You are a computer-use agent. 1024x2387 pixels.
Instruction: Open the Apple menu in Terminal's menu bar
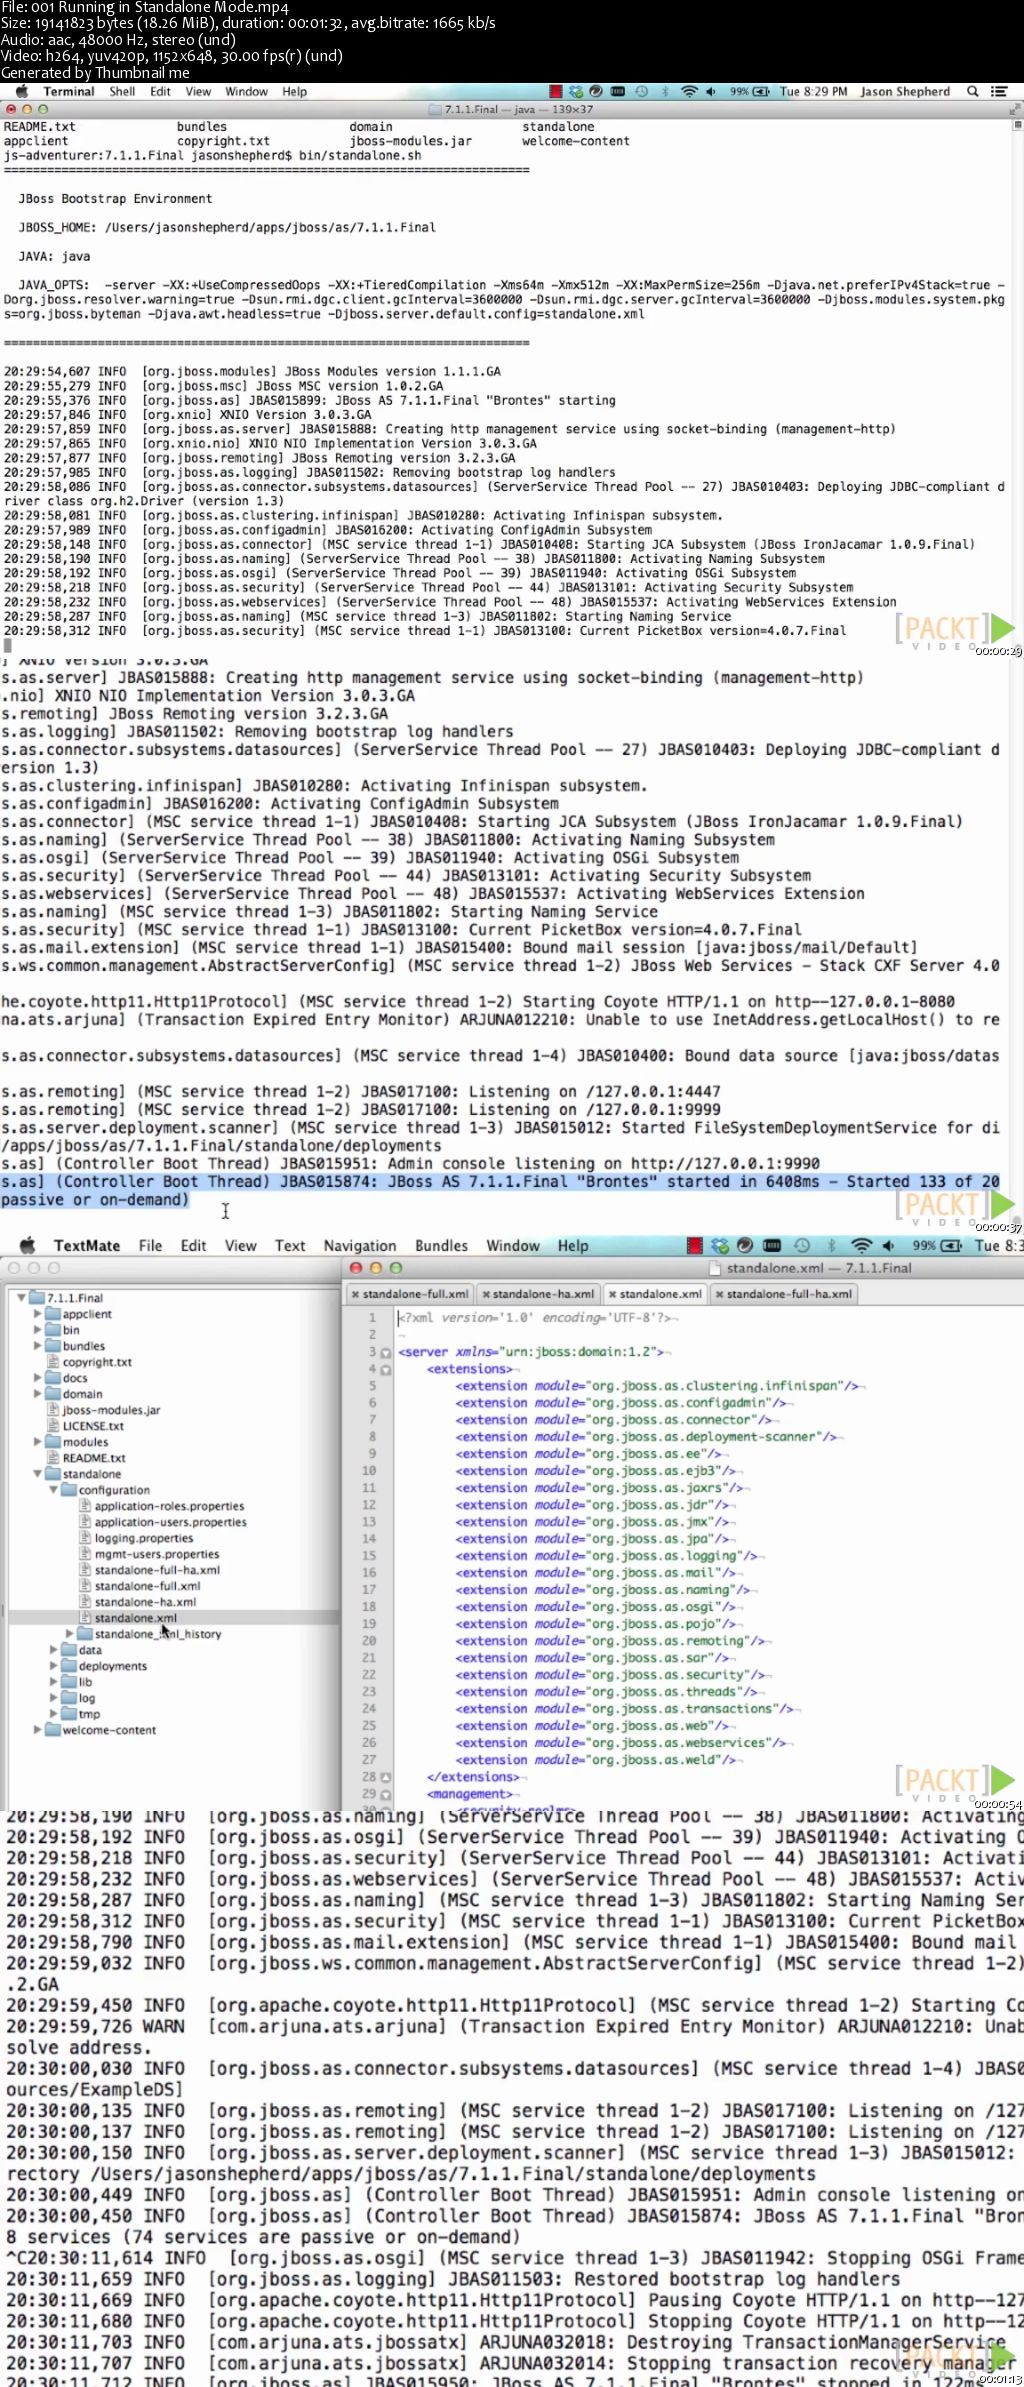pyautogui.click(x=22, y=91)
